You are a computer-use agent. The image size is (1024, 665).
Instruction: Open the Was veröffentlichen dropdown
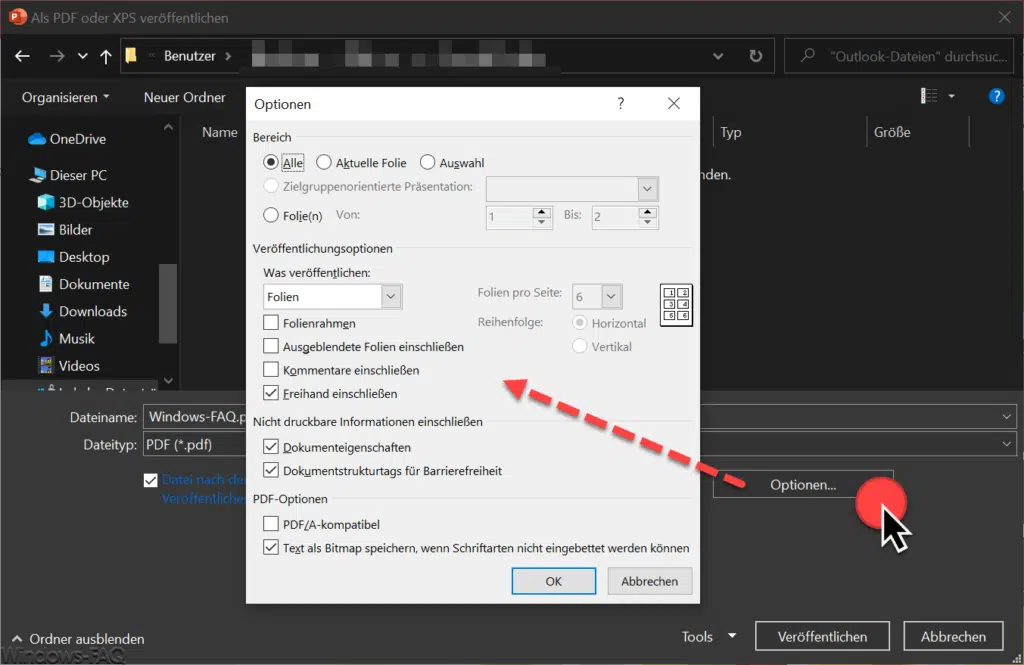point(391,296)
